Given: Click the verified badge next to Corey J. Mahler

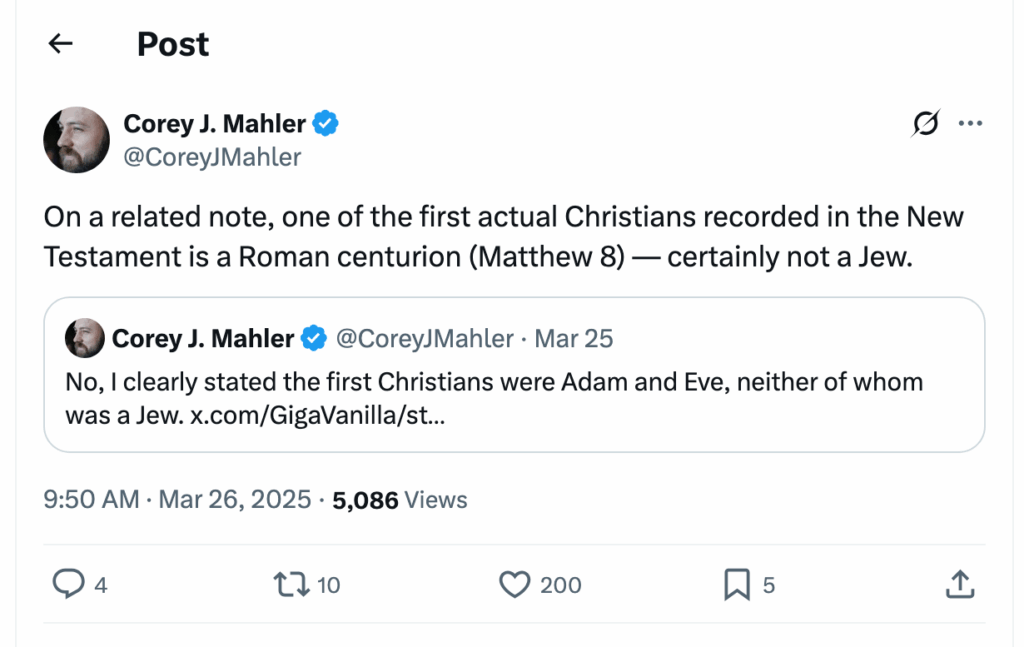Looking at the screenshot, I should [325, 122].
